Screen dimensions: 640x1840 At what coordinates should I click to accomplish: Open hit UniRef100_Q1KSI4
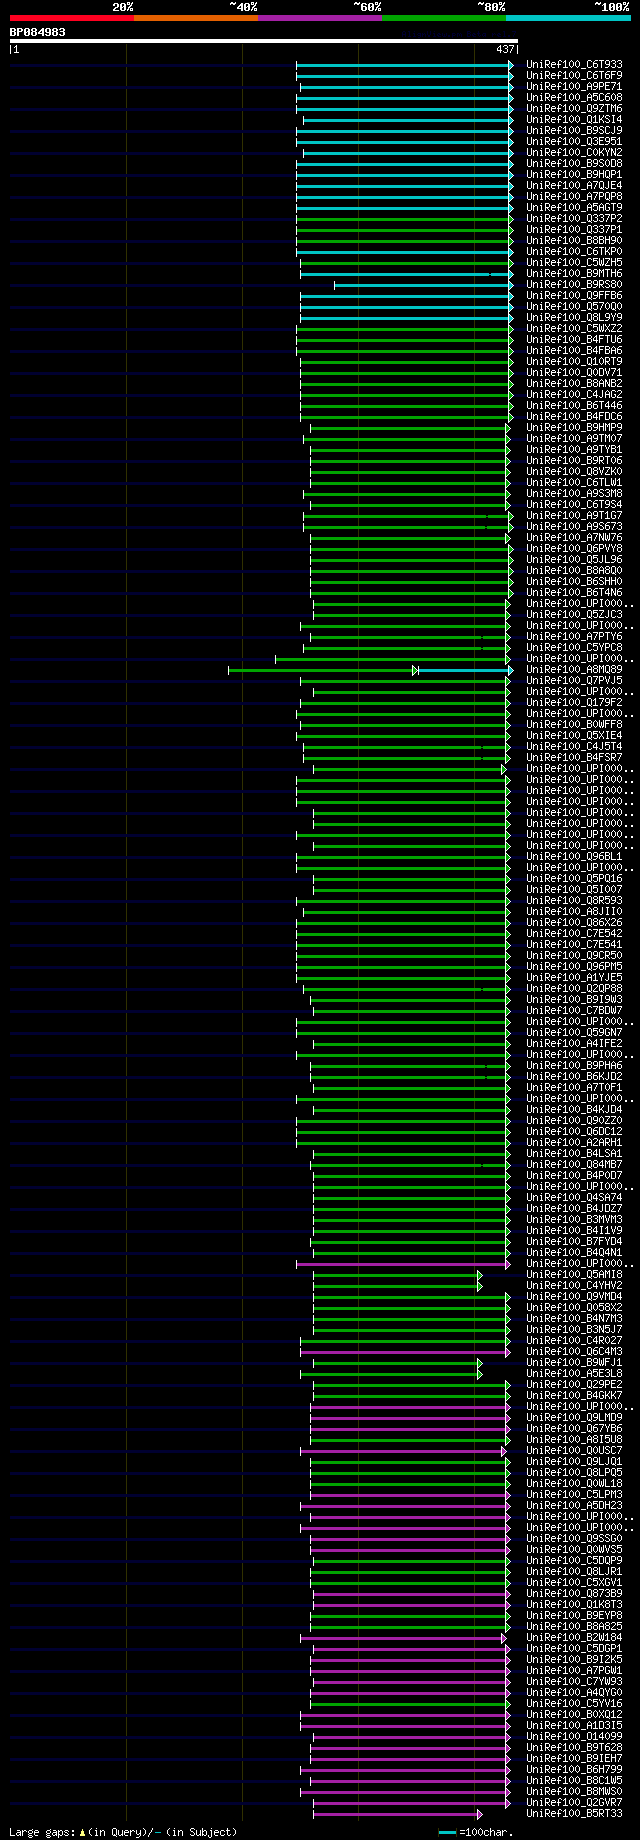pos(574,120)
